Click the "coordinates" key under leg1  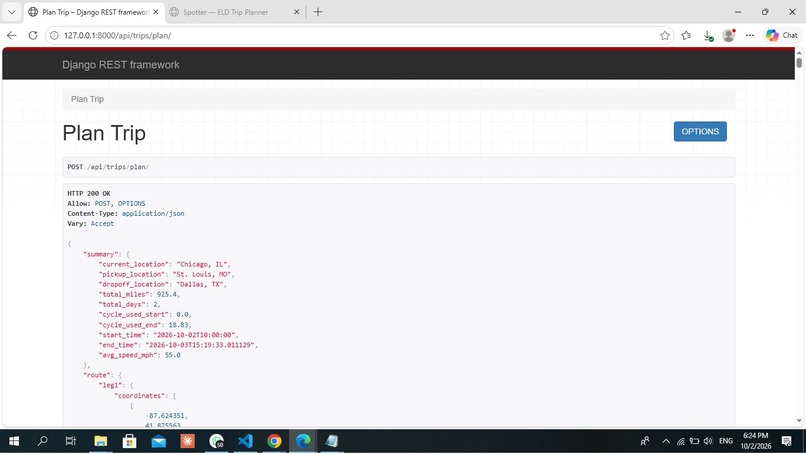140,396
